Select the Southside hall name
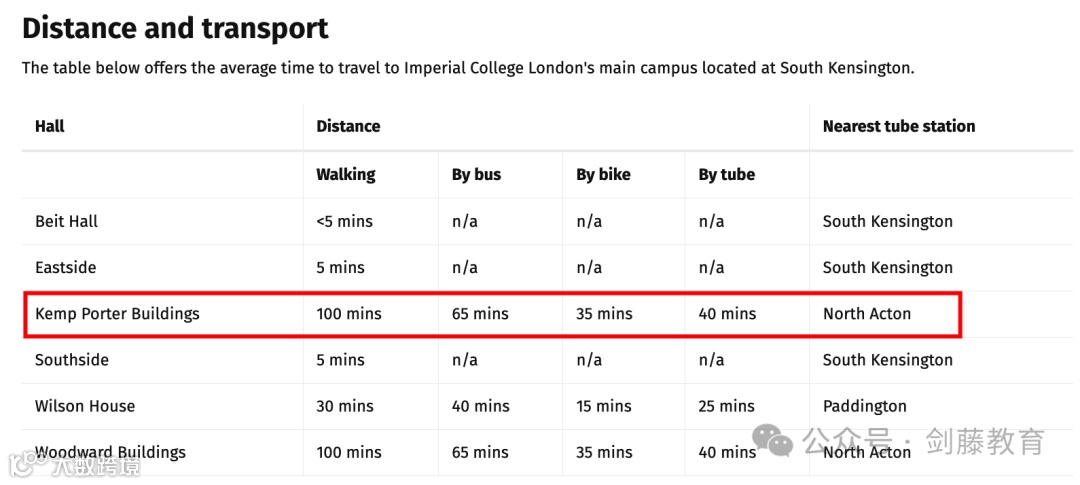Viewport: 1080px width, 485px height. pyautogui.click(x=72, y=360)
